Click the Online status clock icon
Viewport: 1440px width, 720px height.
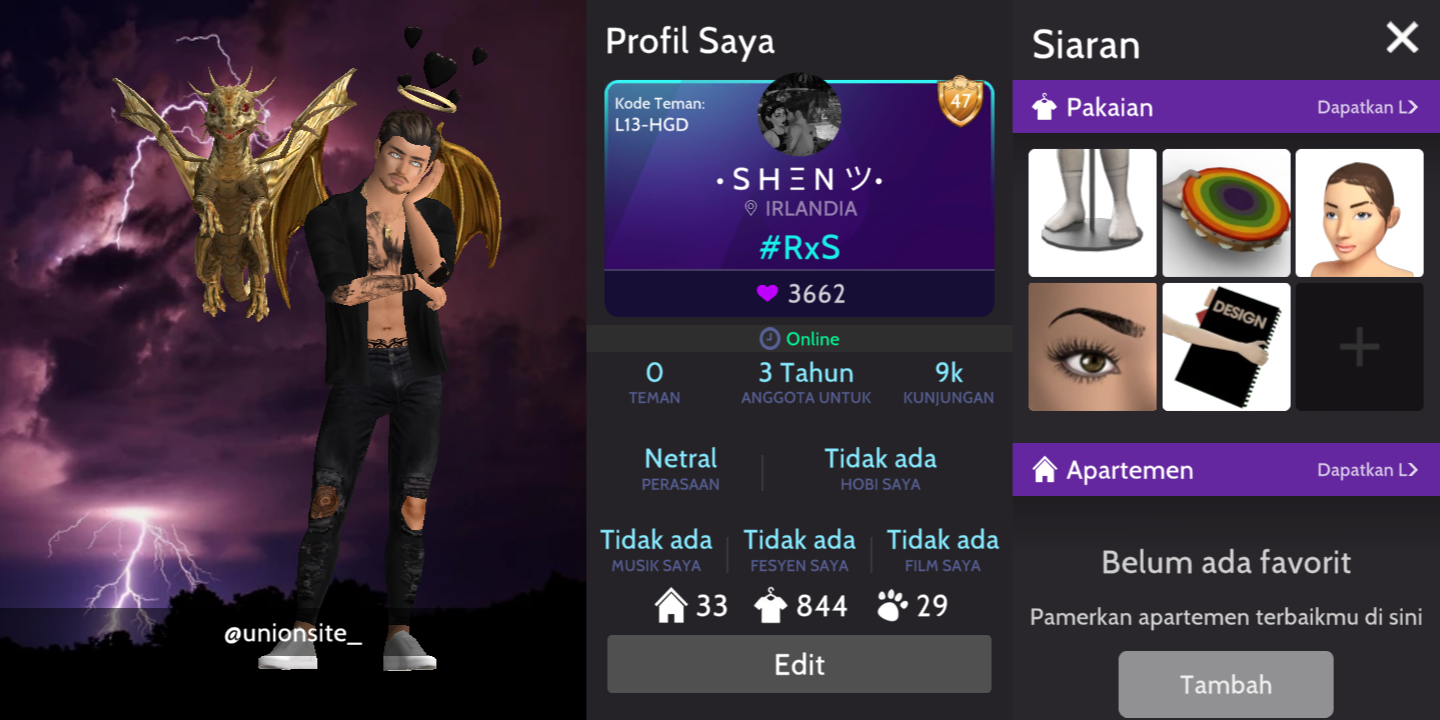click(x=770, y=339)
